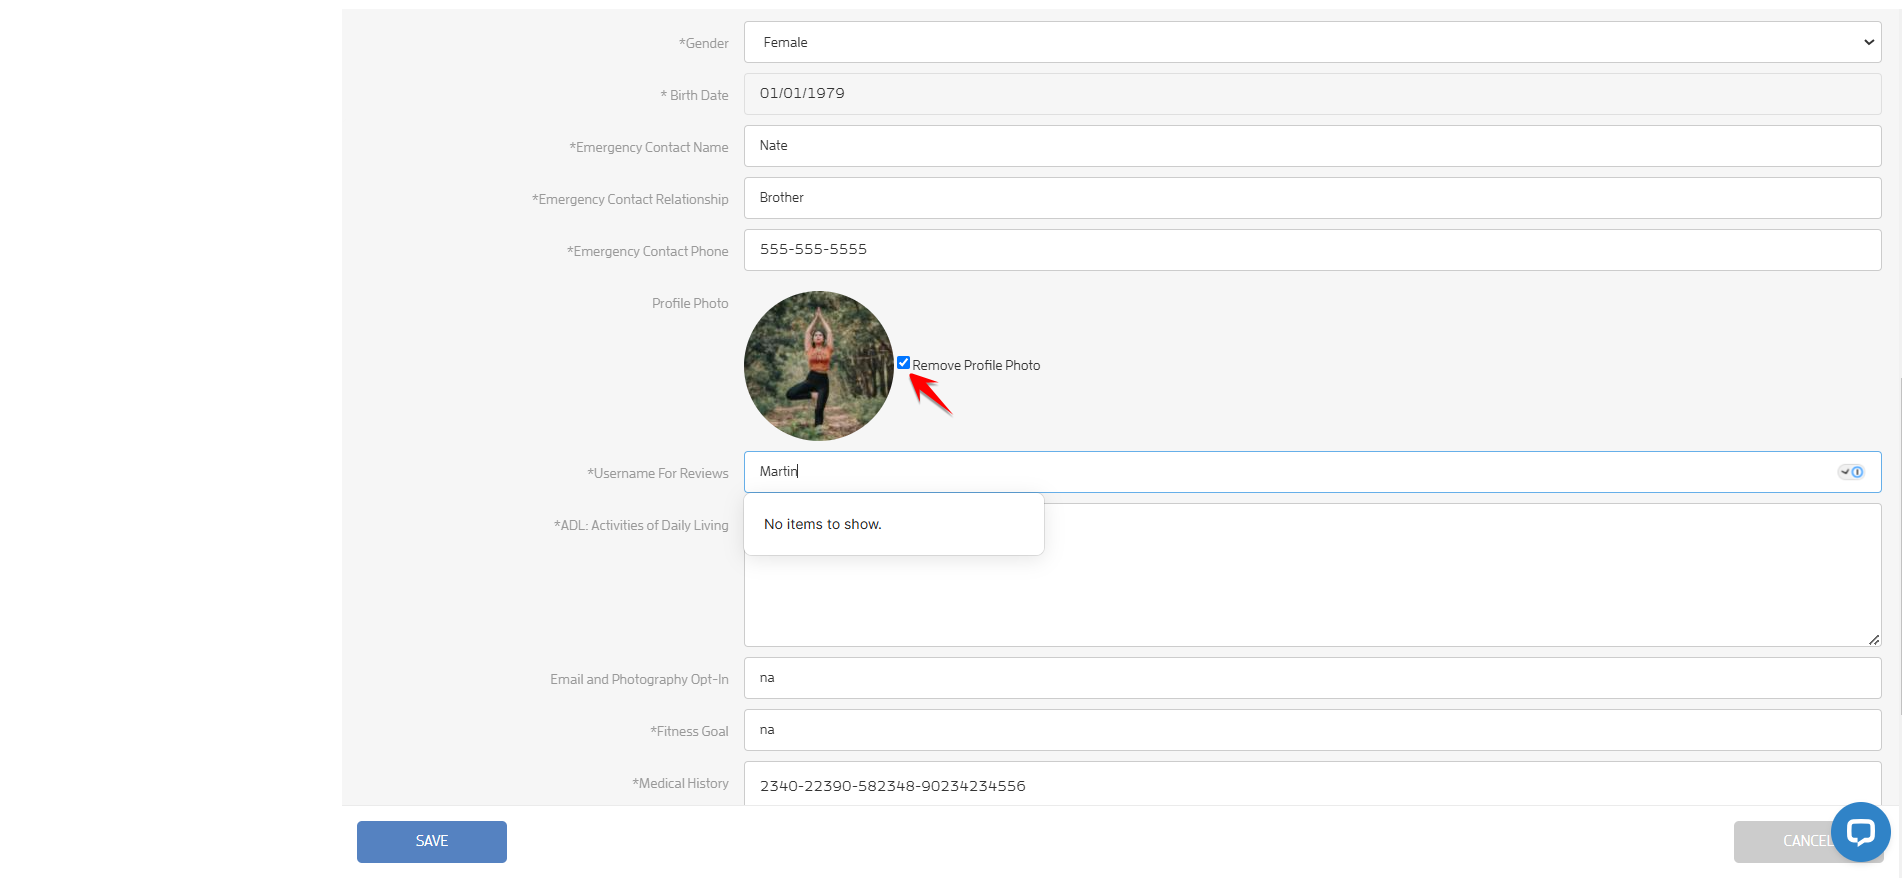1902x878 pixels.
Task: Click the 'No items to show.' popup text
Action: point(822,524)
